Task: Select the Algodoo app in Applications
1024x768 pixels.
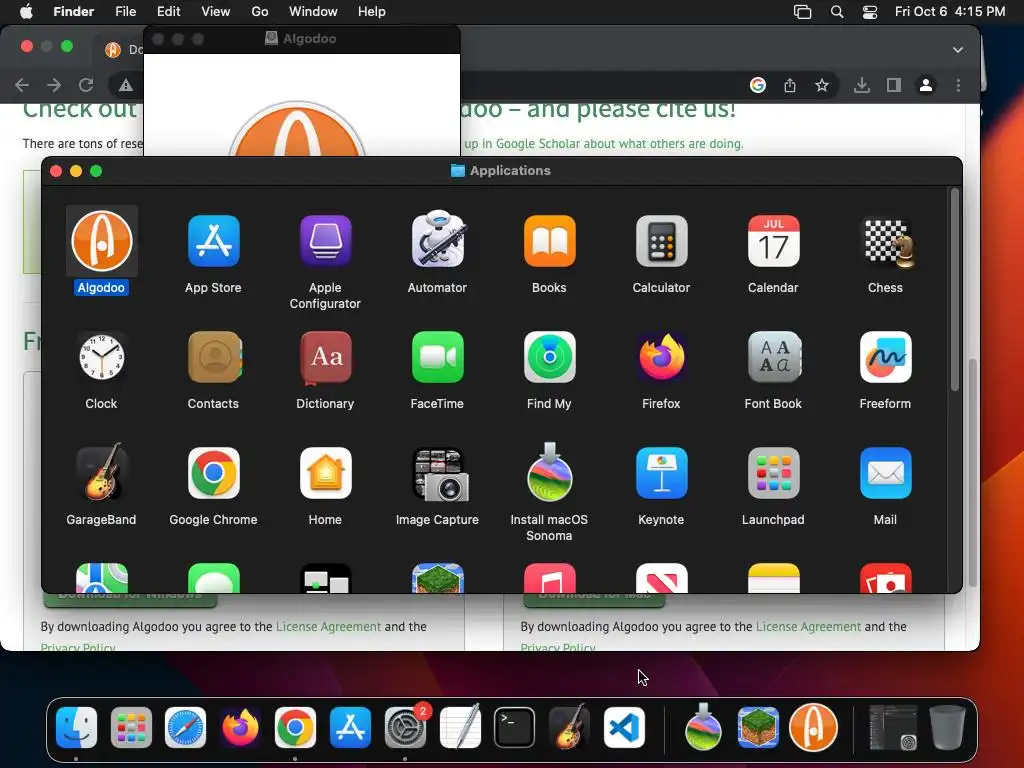Action: [x=101, y=241]
